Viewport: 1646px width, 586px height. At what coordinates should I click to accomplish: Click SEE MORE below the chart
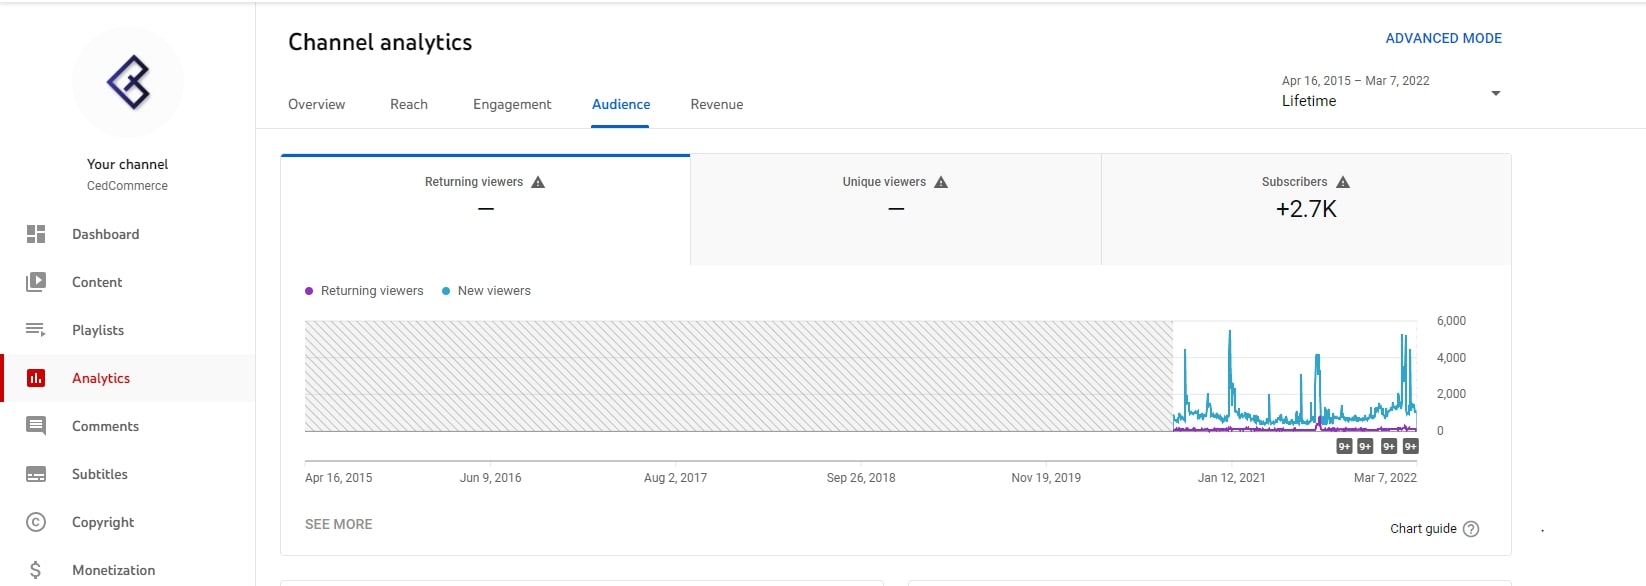pos(339,524)
